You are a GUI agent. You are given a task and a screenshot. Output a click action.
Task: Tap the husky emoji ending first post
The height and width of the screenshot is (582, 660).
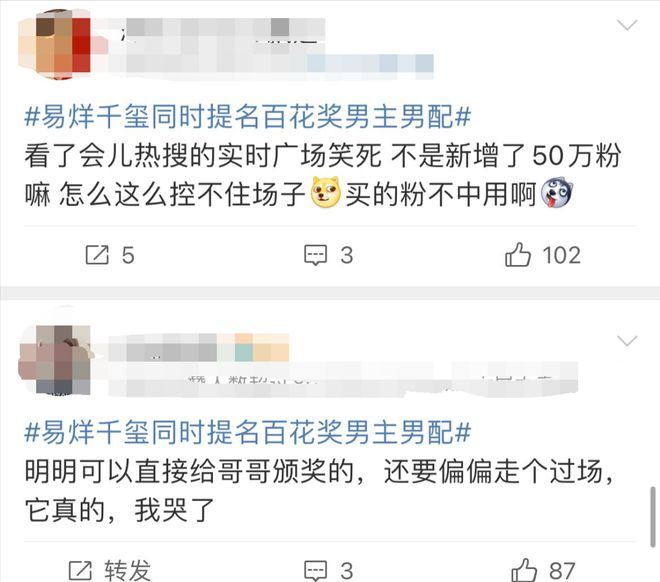556,193
